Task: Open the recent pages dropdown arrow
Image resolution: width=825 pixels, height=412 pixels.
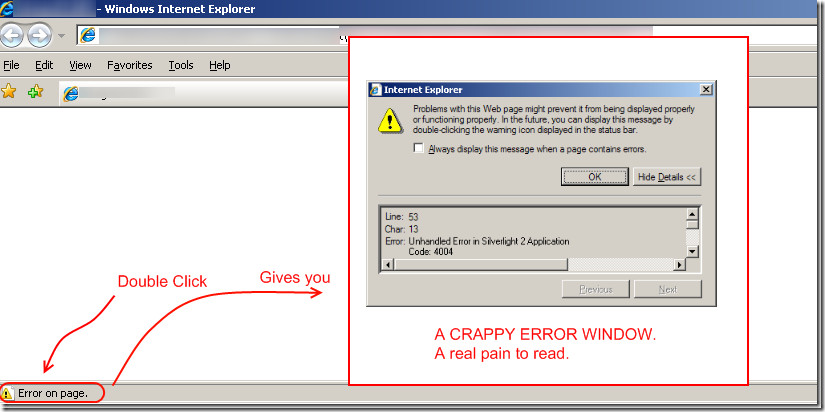Action: pos(62,36)
